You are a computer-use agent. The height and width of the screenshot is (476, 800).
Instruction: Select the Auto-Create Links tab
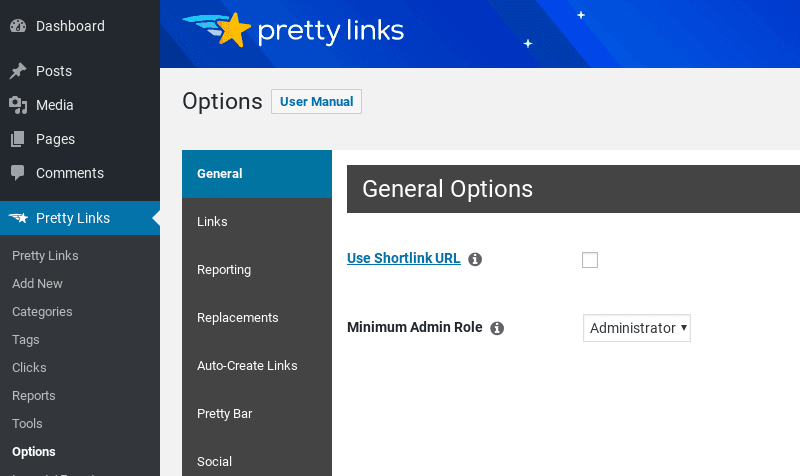(x=257, y=365)
